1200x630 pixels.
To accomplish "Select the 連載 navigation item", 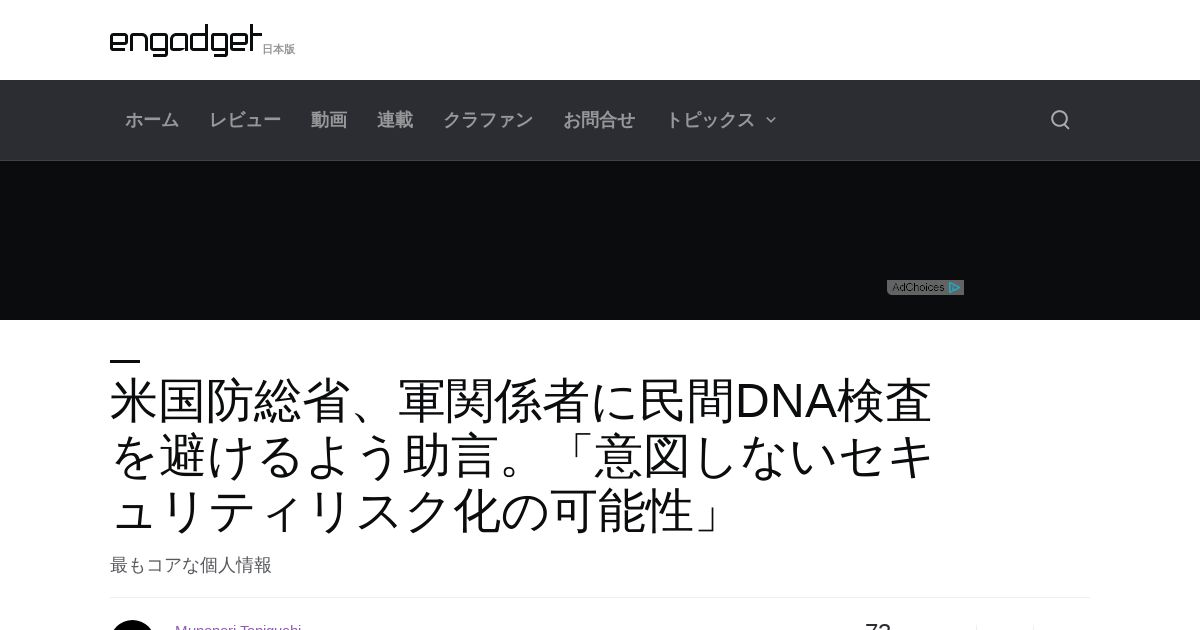I will 395,120.
